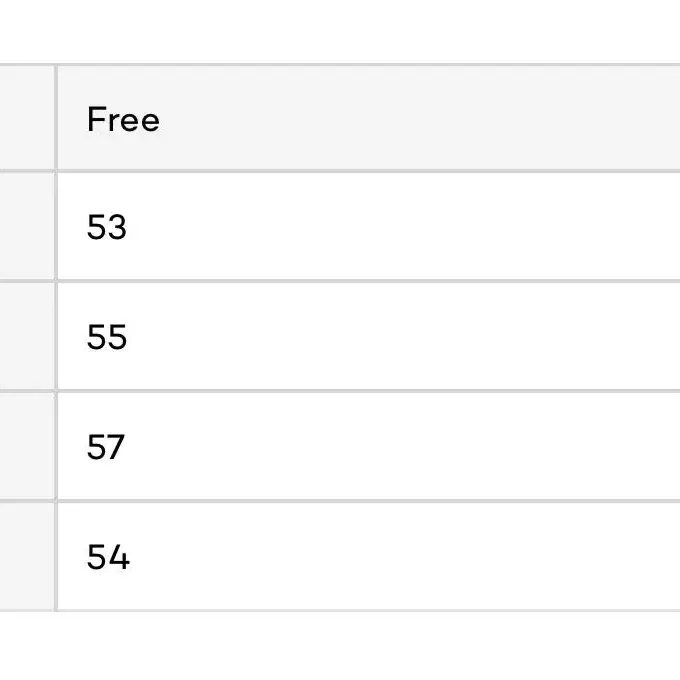
Task: Click the bottom border below the 54 row
Action: 340,610
